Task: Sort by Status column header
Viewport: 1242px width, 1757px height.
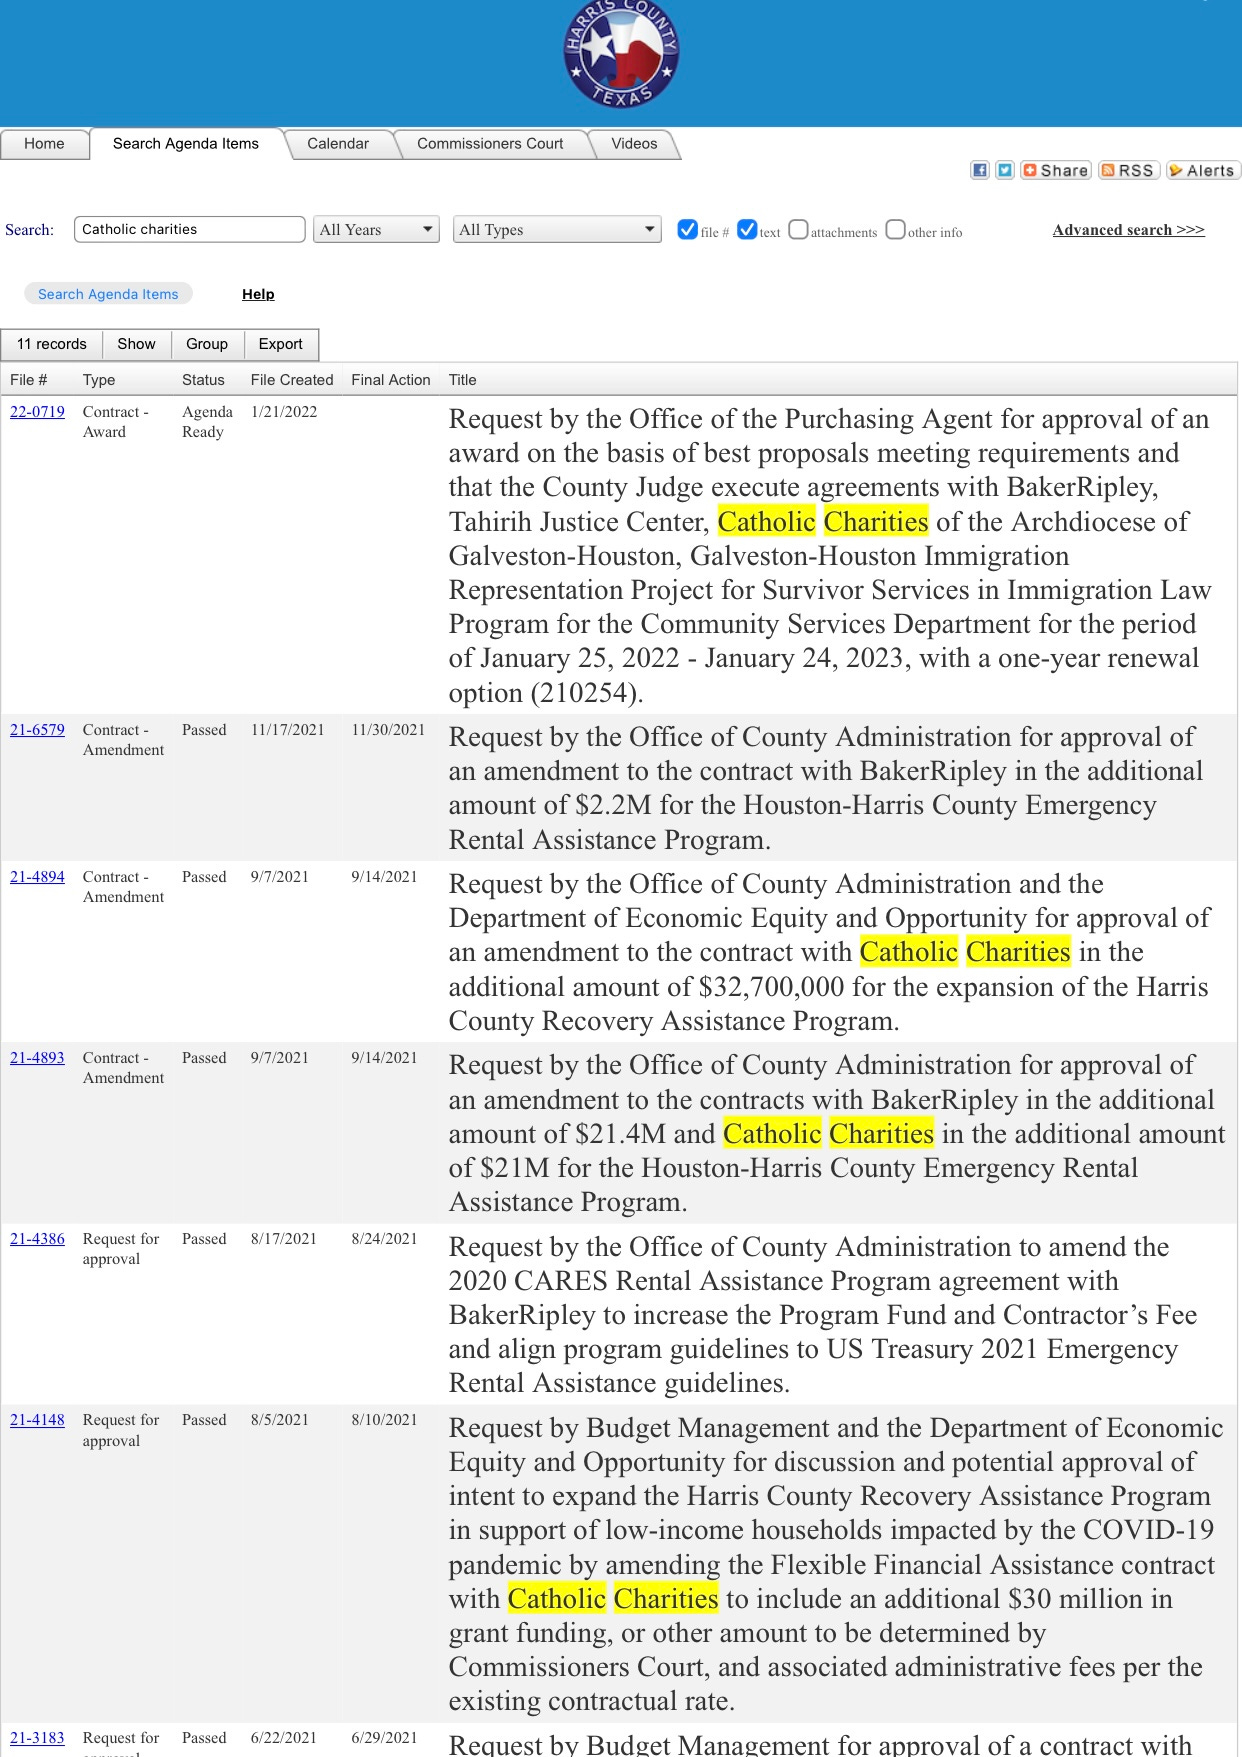Action: [x=203, y=380]
